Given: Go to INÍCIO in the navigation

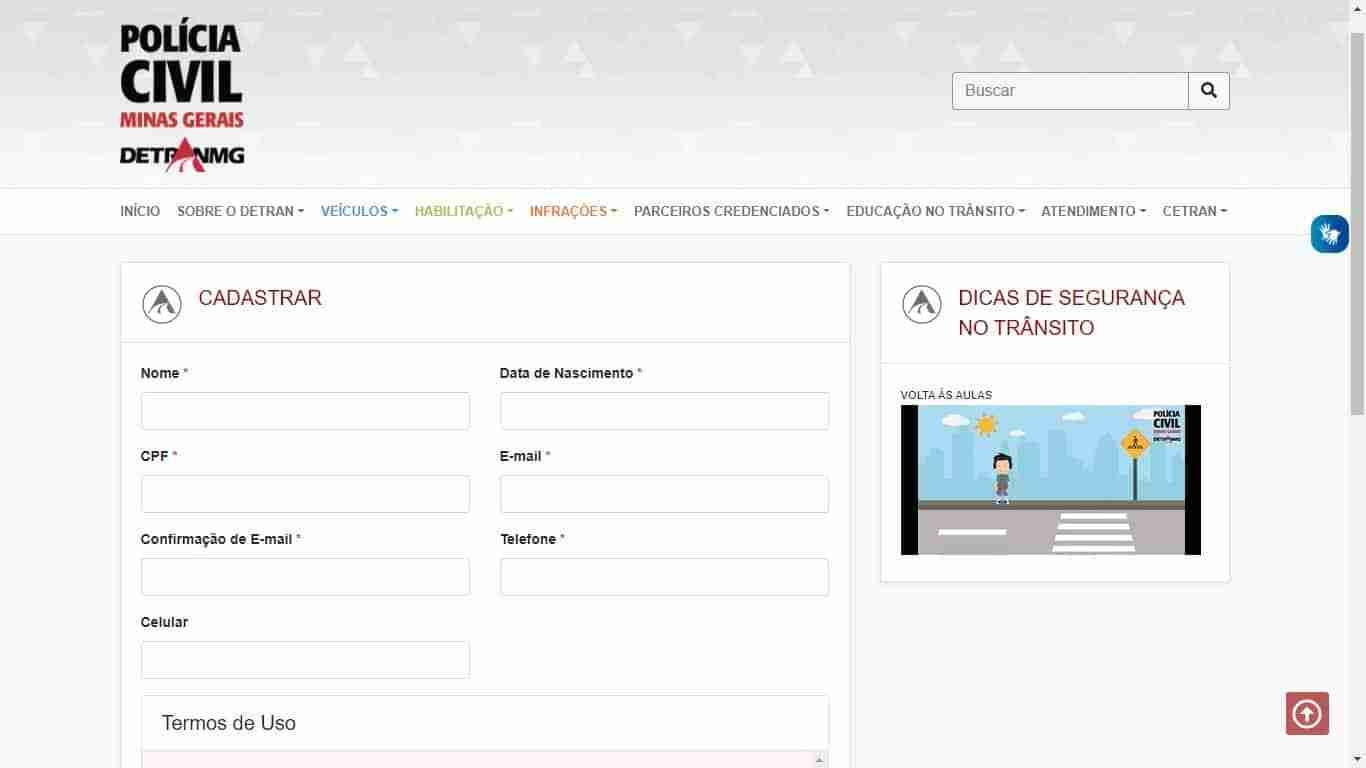Looking at the screenshot, I should click(x=140, y=211).
